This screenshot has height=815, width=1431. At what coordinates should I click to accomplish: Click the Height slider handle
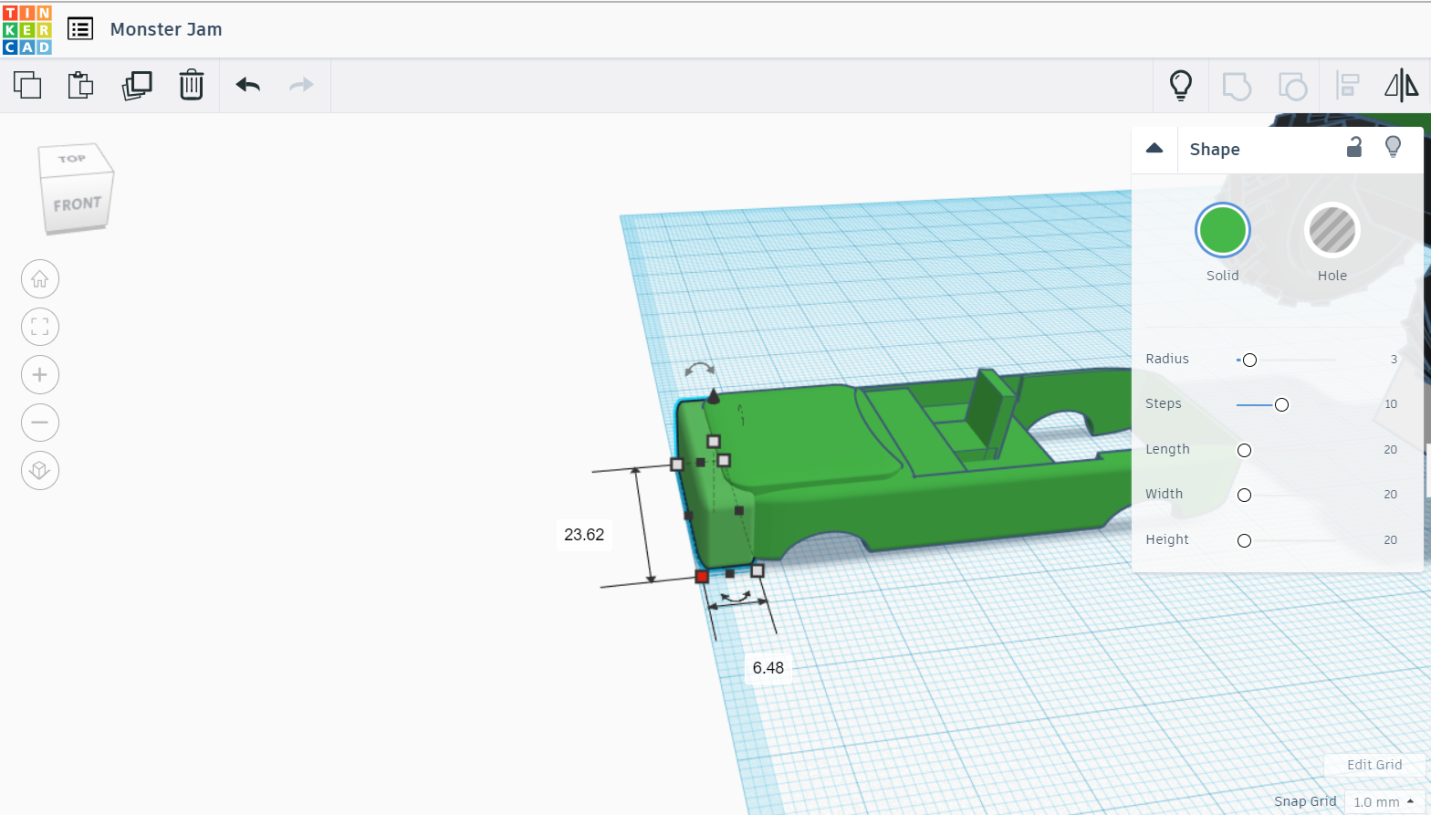tap(1244, 541)
